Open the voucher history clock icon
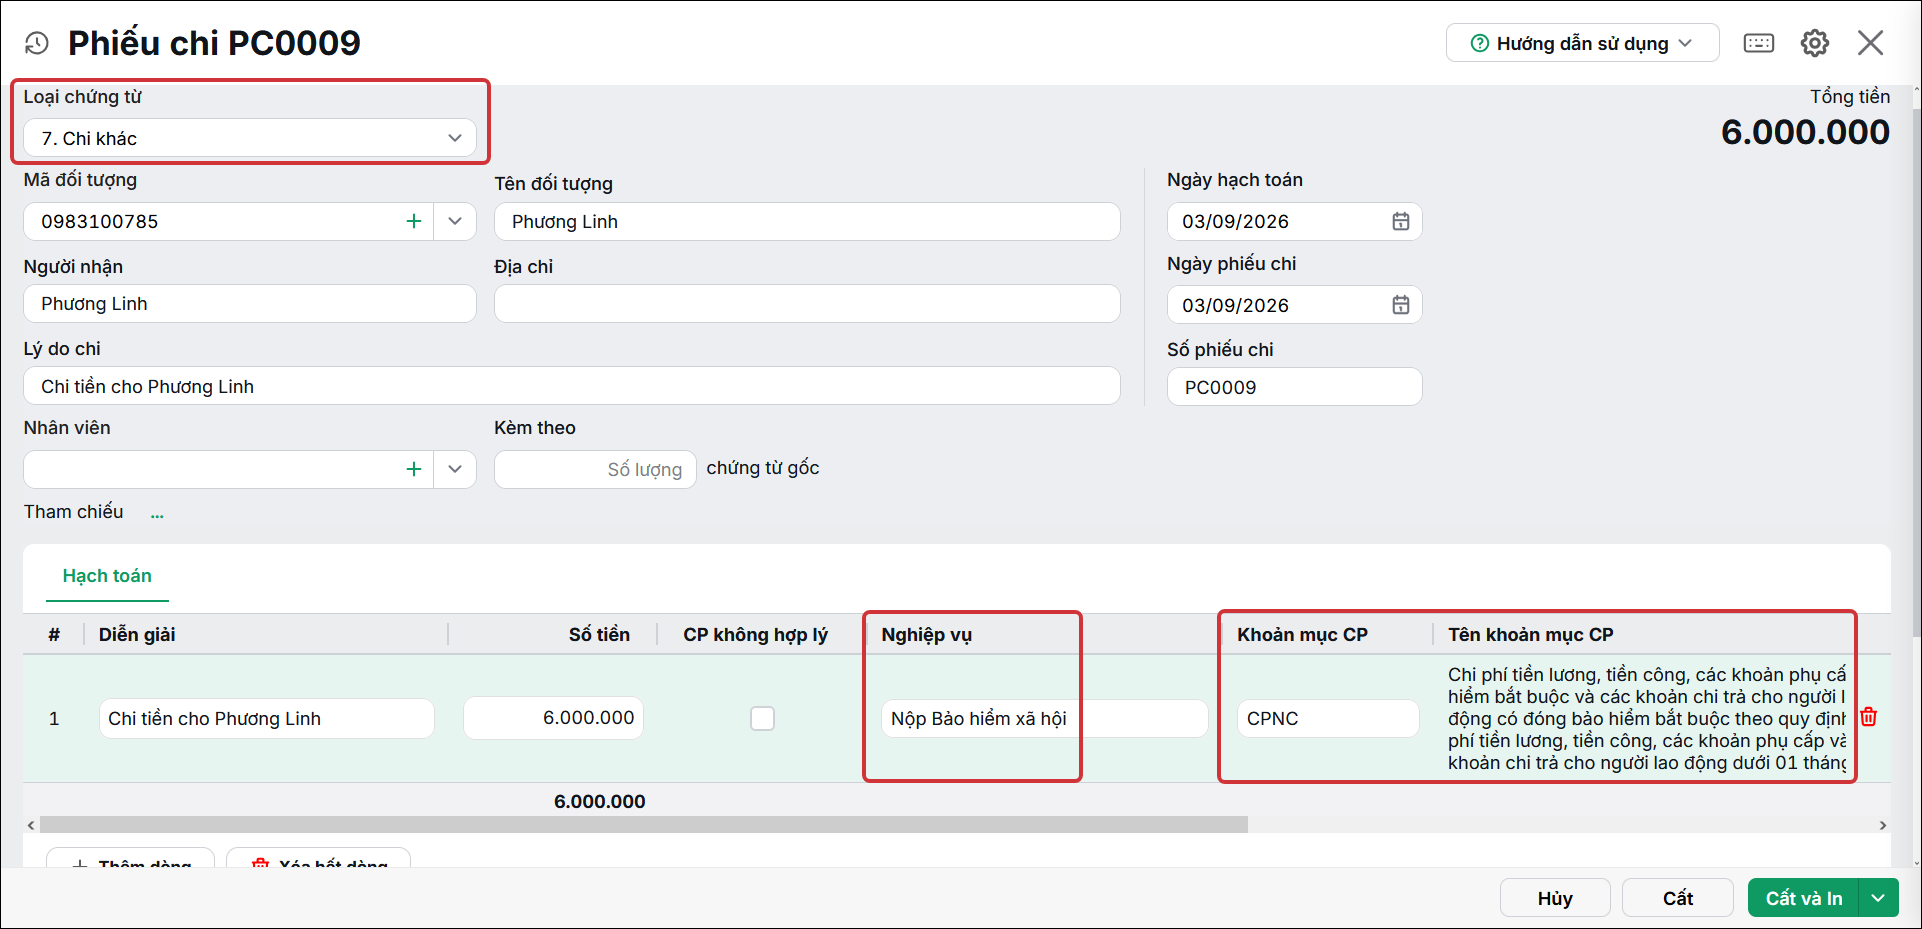Image resolution: width=1922 pixels, height=929 pixels. click(37, 43)
